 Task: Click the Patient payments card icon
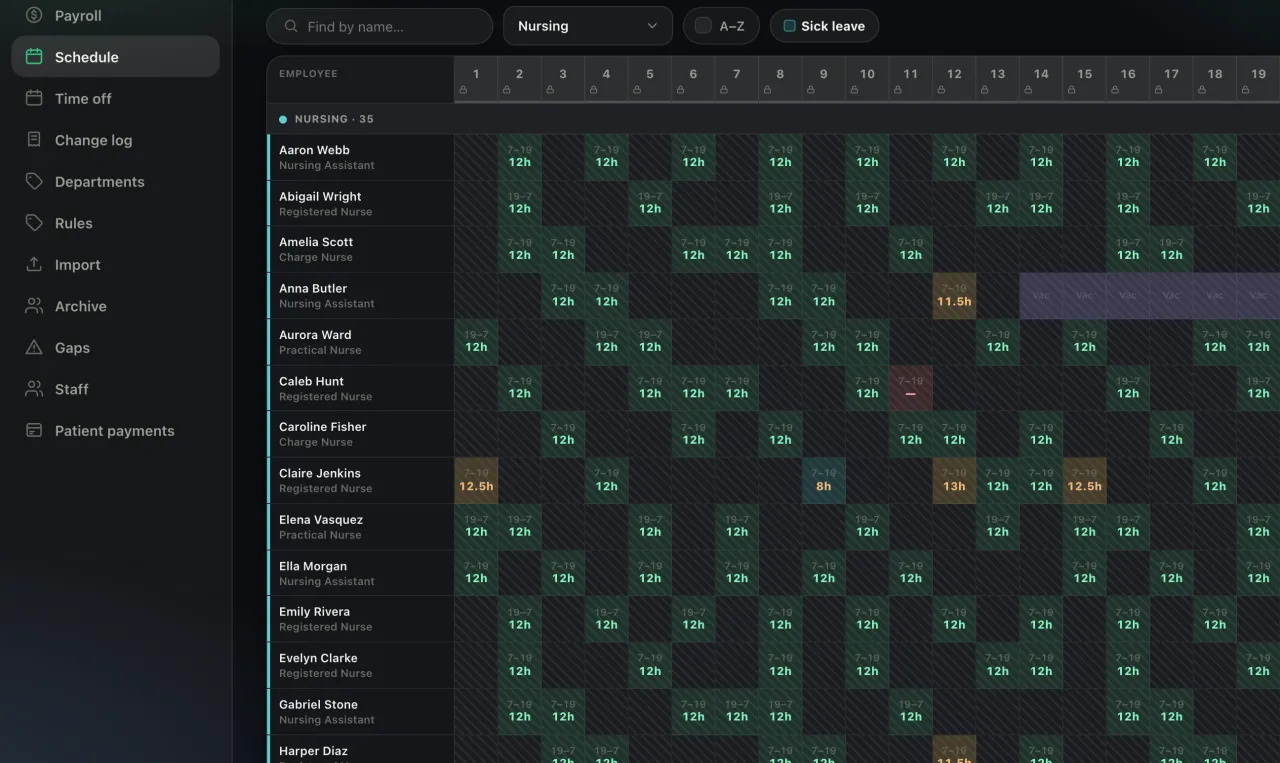pos(34,430)
